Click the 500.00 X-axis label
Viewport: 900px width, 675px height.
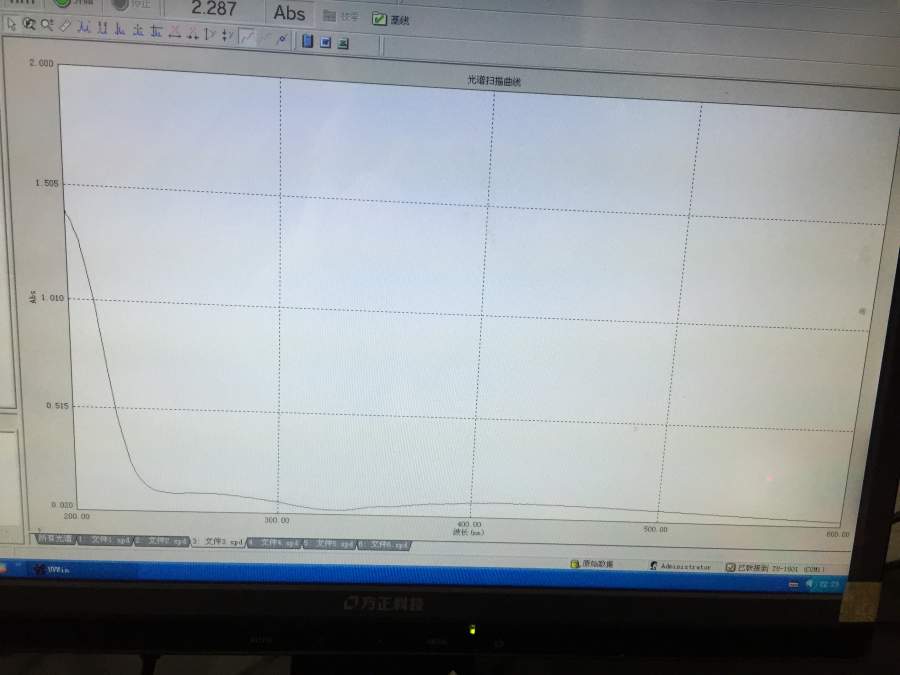pos(655,529)
